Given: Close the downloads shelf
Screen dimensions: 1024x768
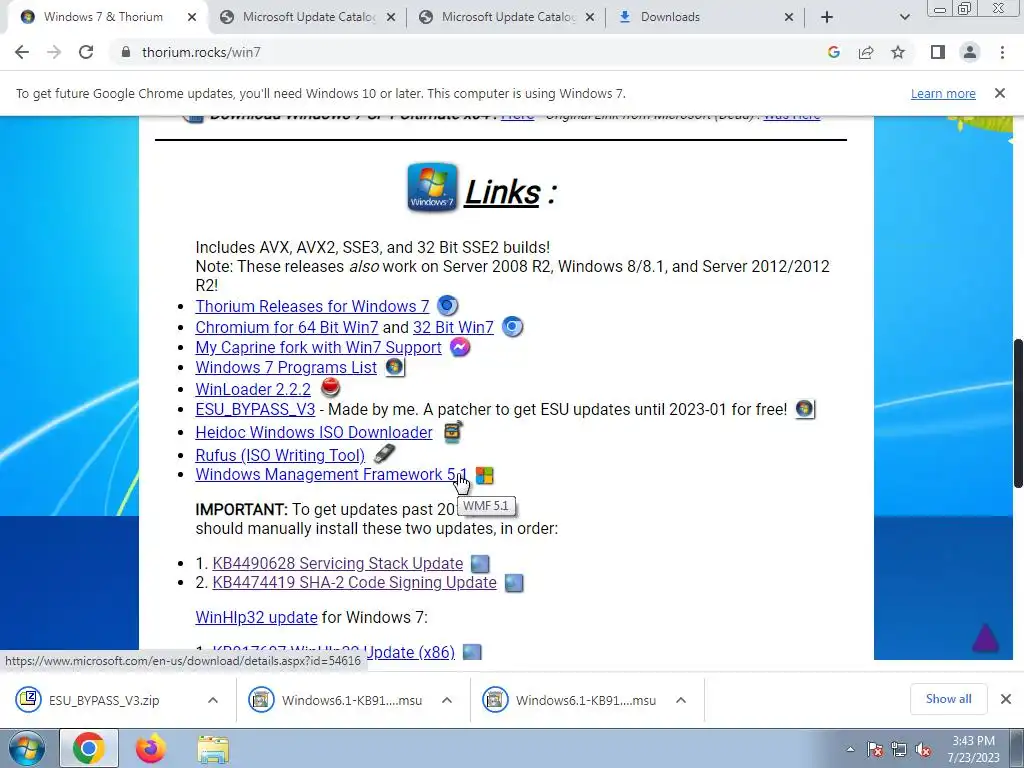Looking at the screenshot, I should click(x=1006, y=699).
